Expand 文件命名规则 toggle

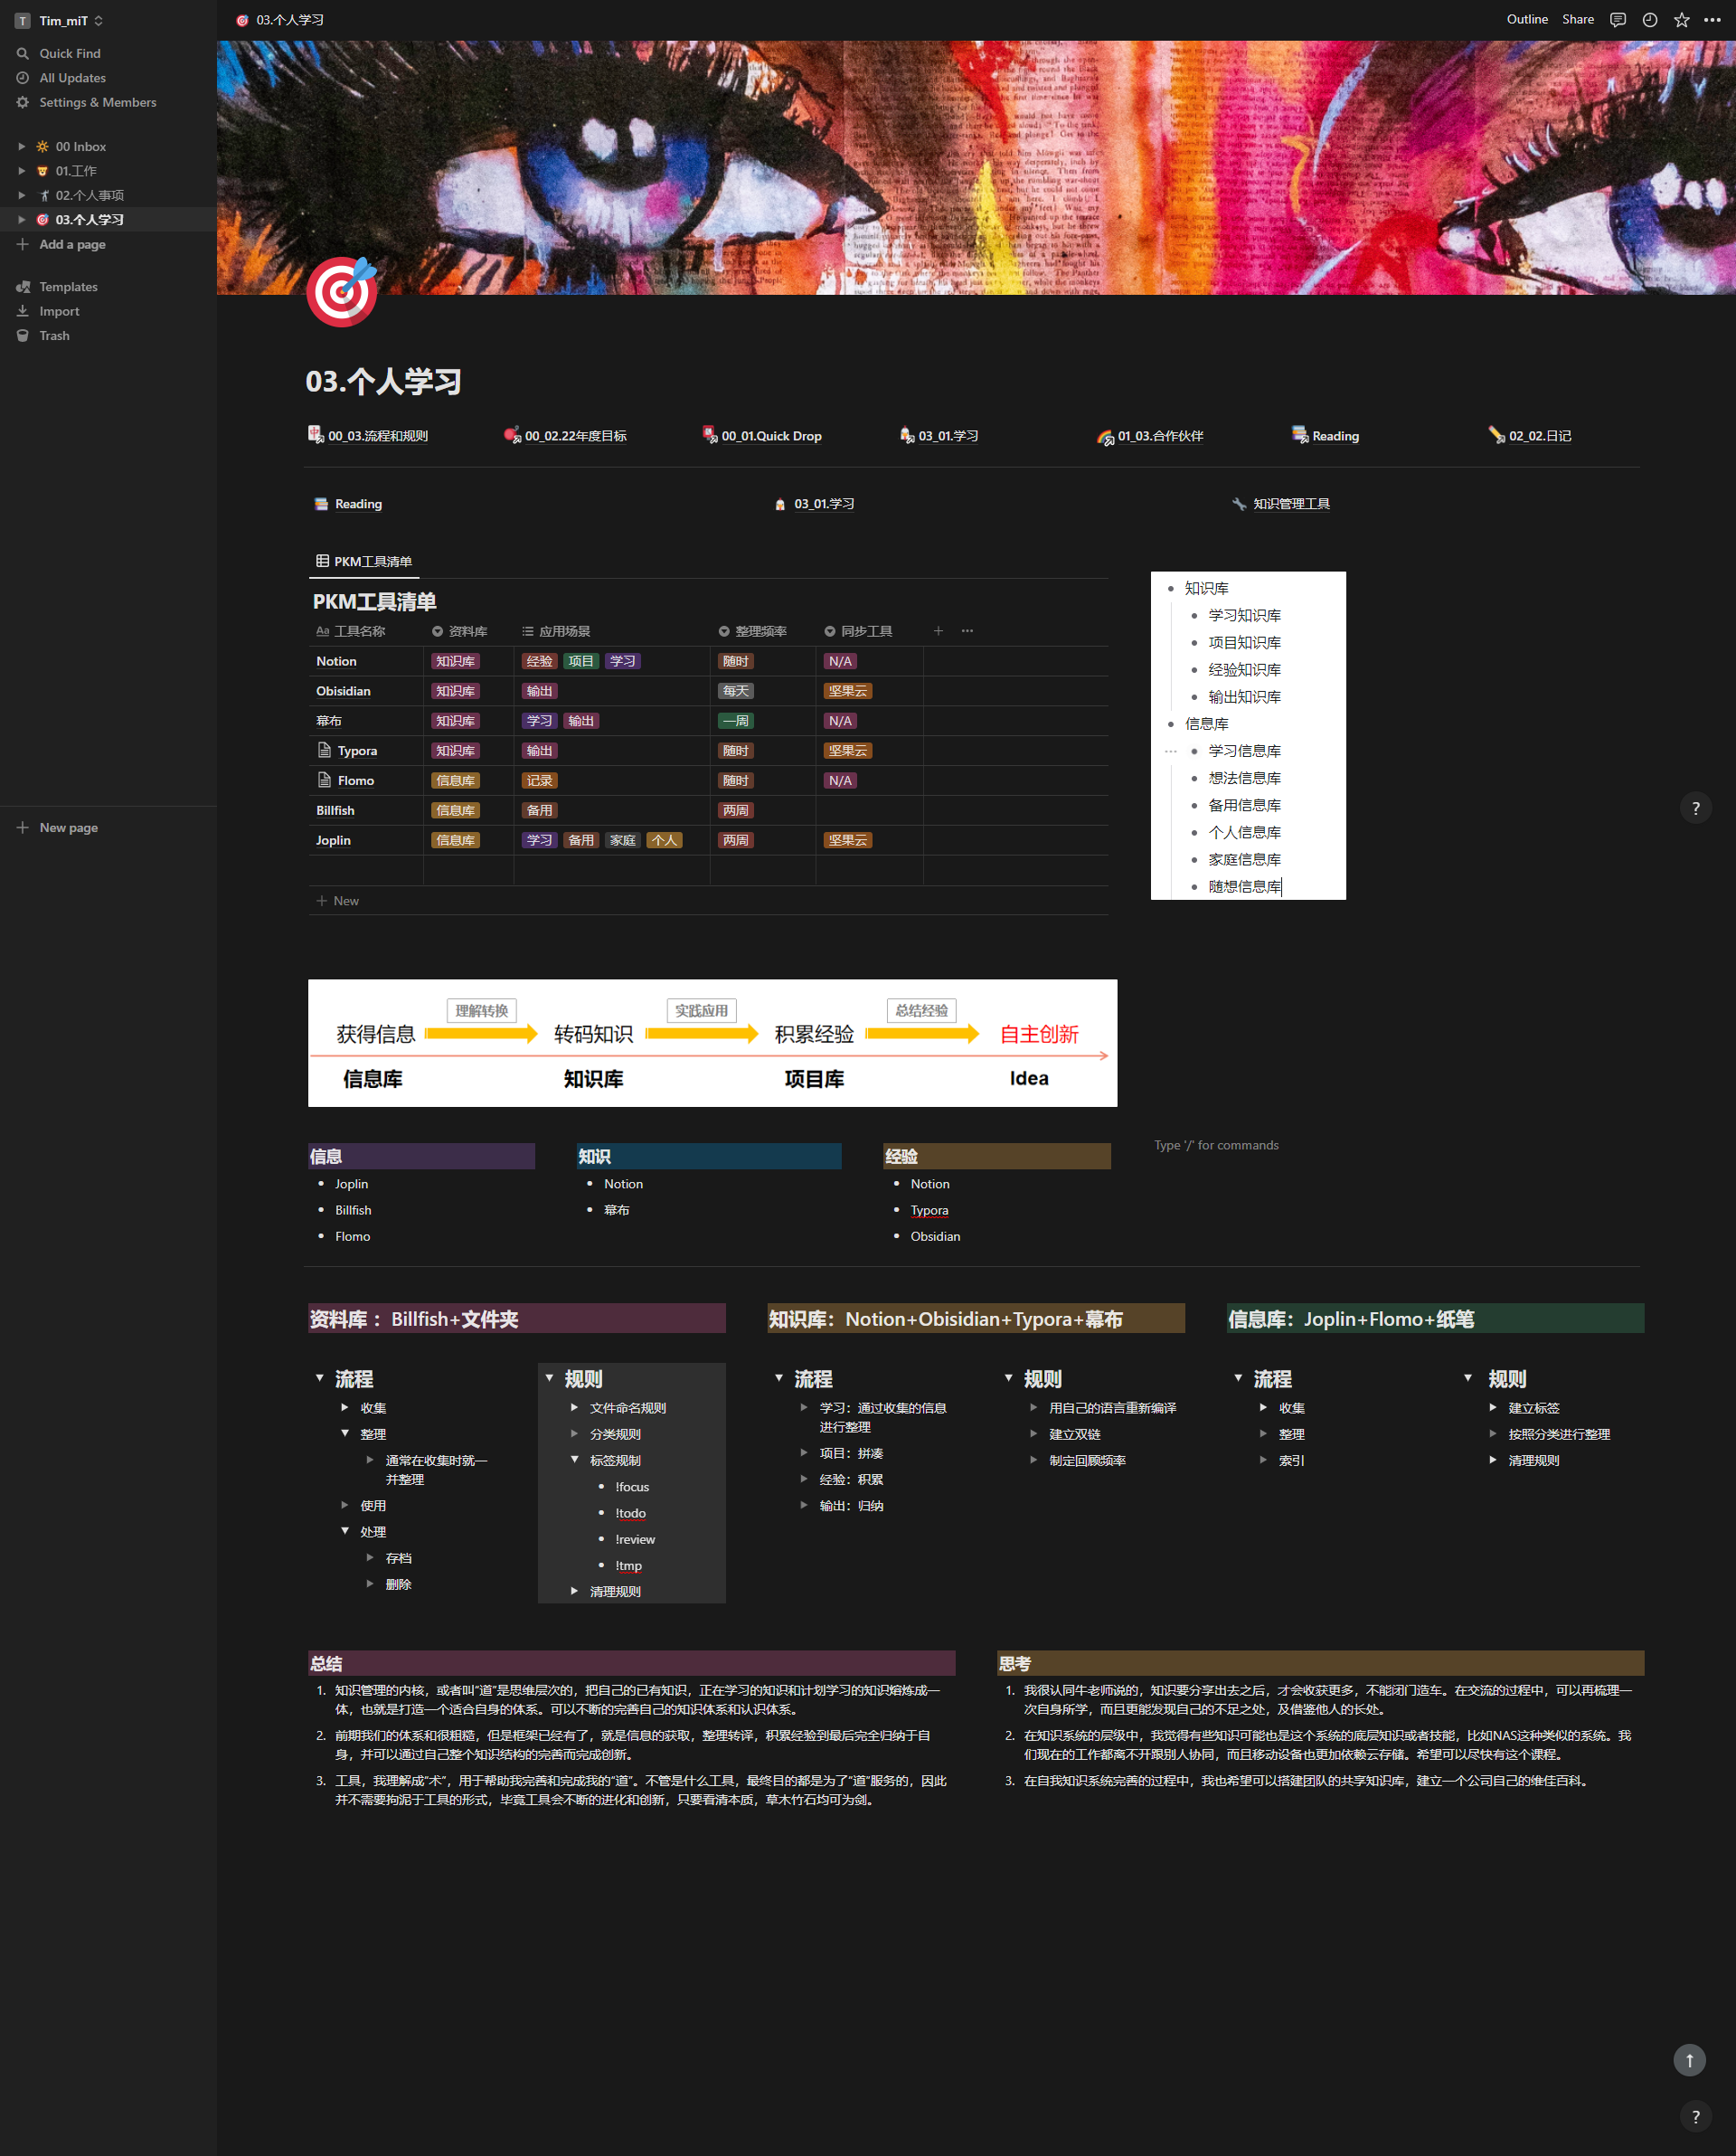(575, 1408)
